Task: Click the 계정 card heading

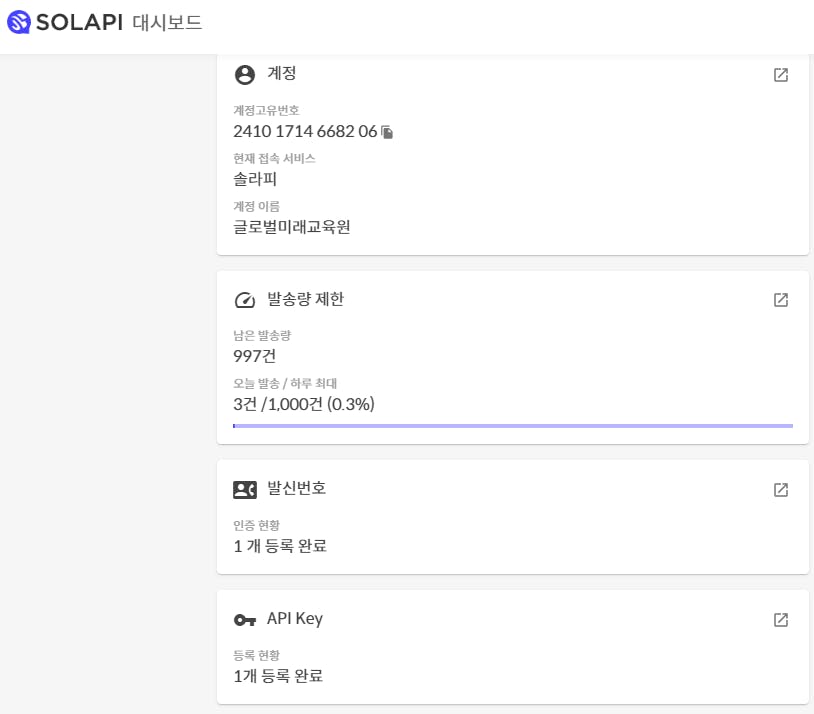Action: point(282,74)
